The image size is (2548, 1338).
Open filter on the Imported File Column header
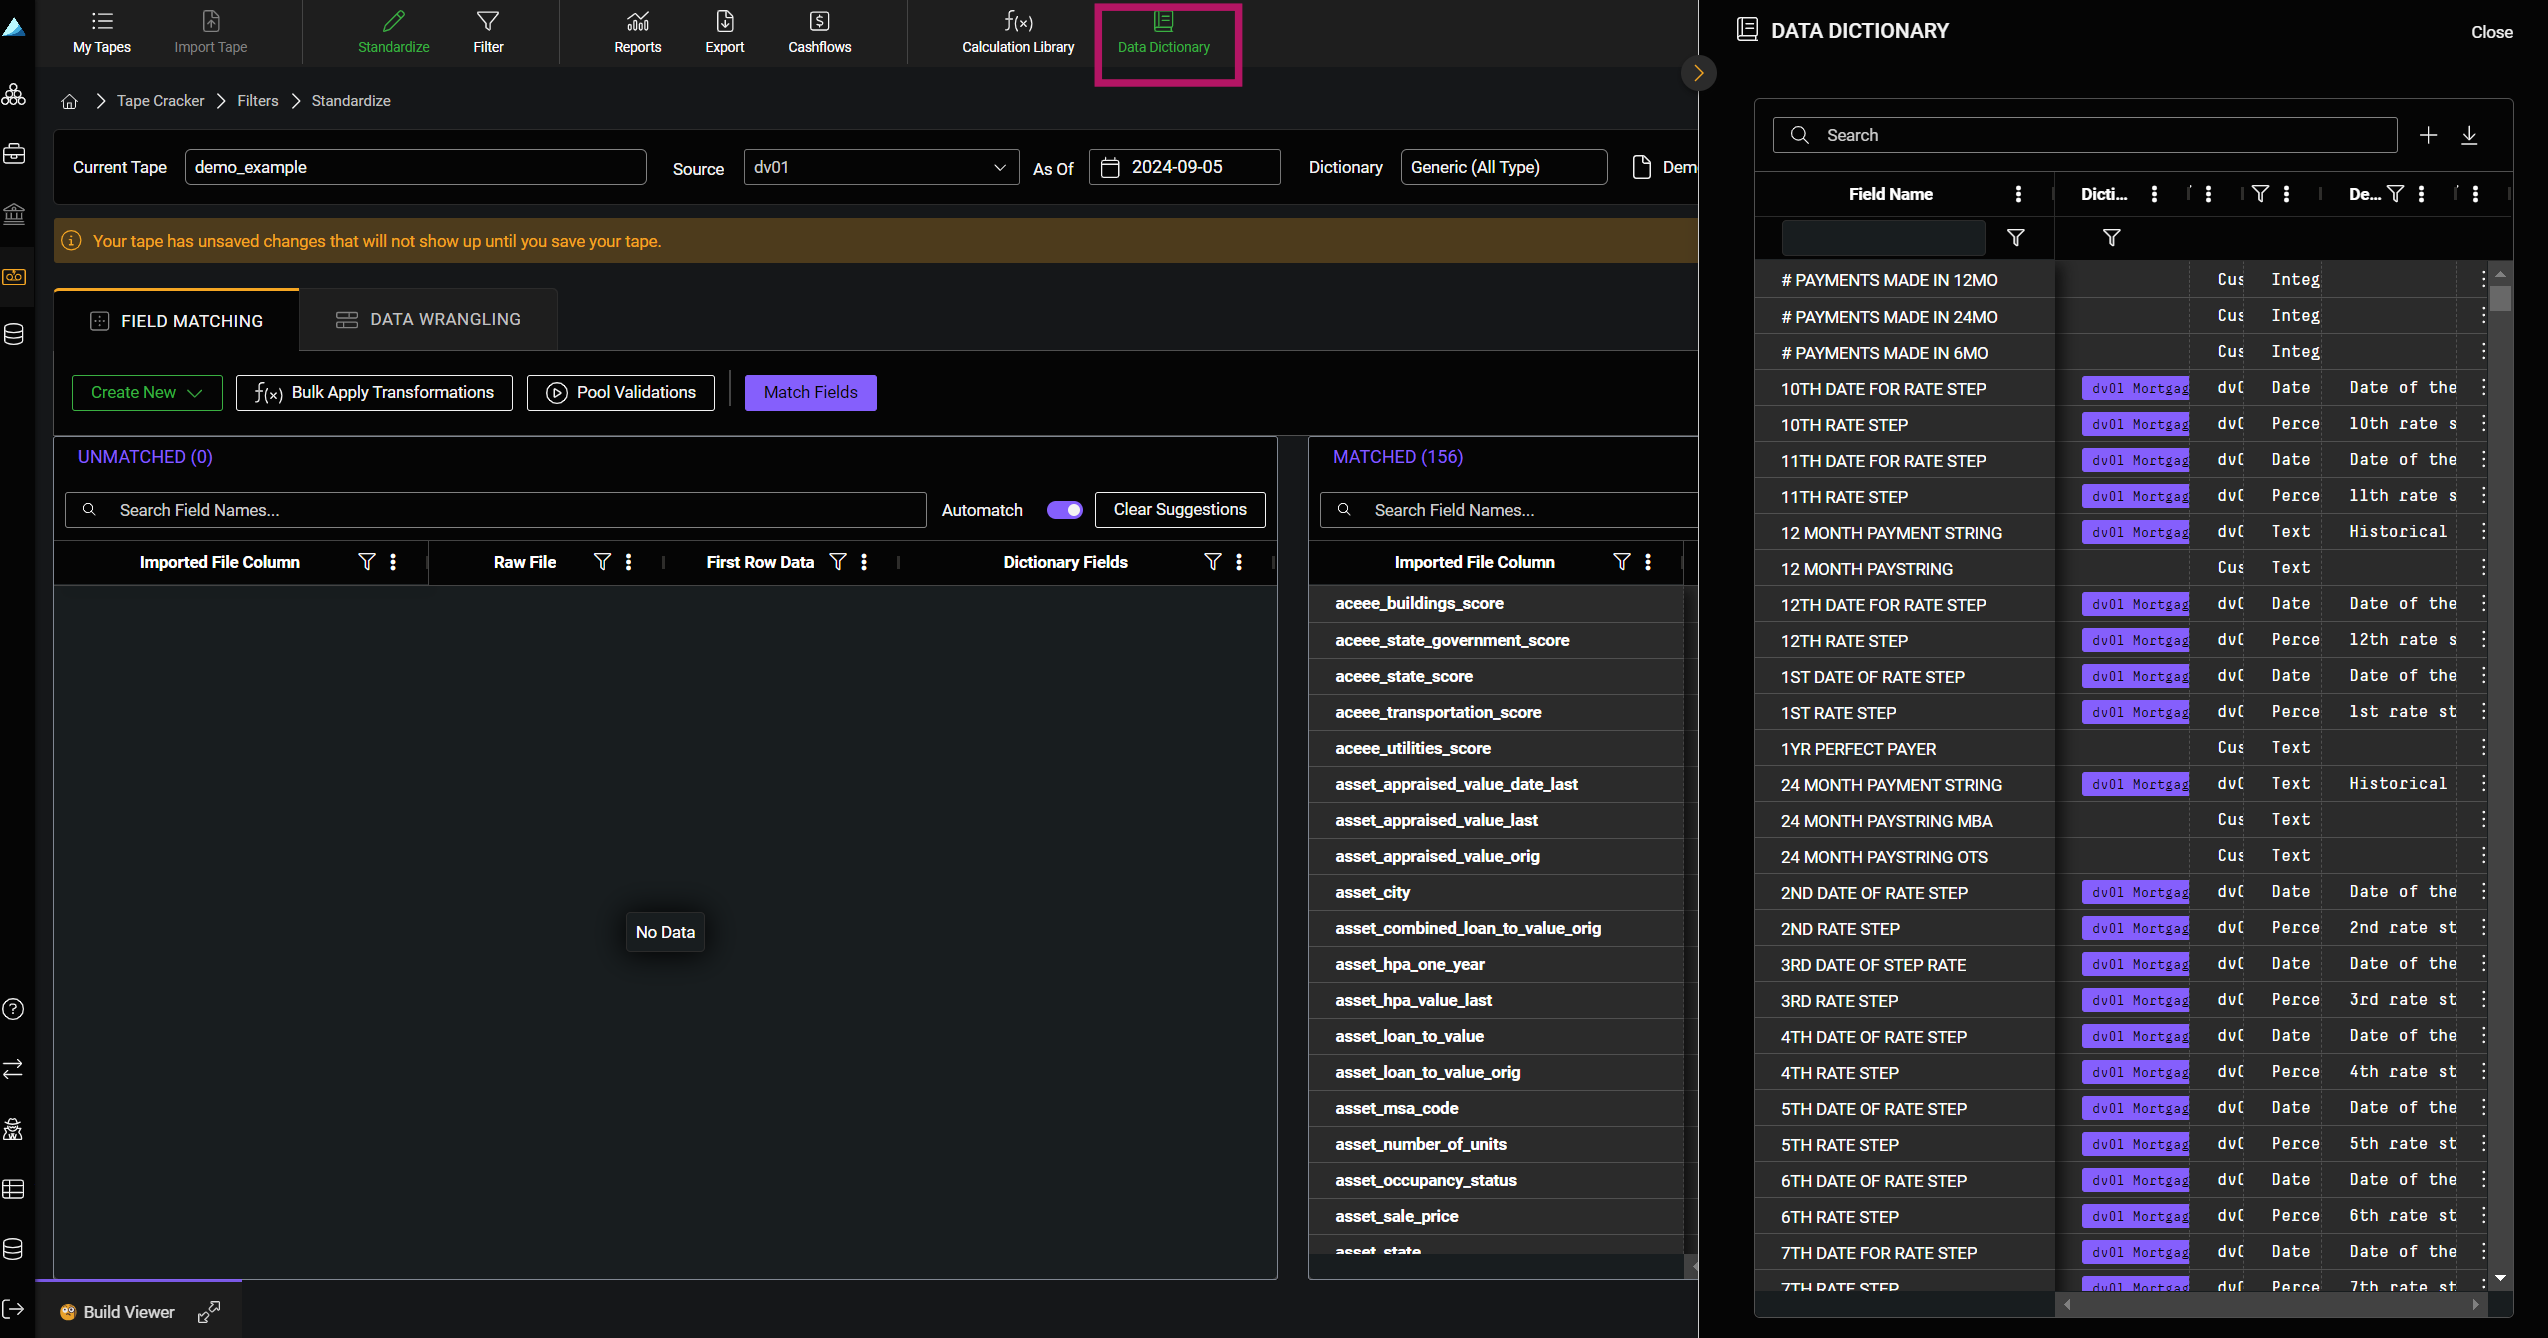coord(367,562)
